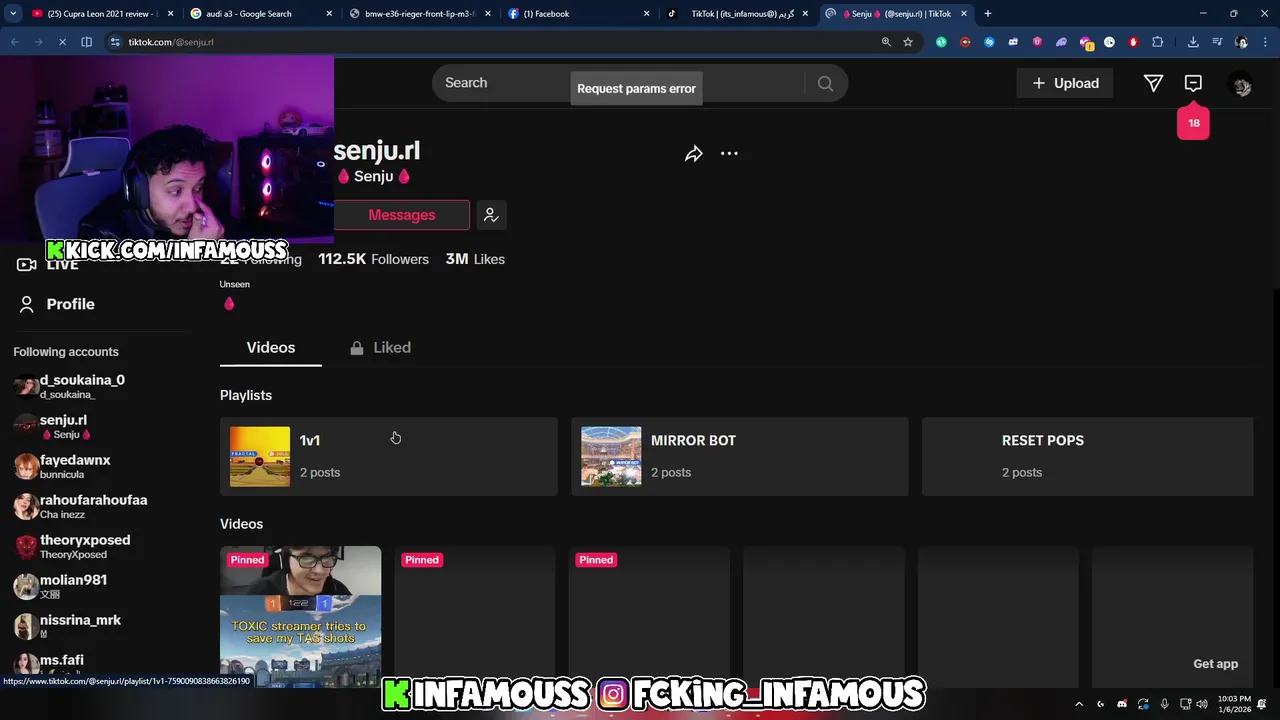
Task: Select the locked Liked tab
Action: coord(380,347)
